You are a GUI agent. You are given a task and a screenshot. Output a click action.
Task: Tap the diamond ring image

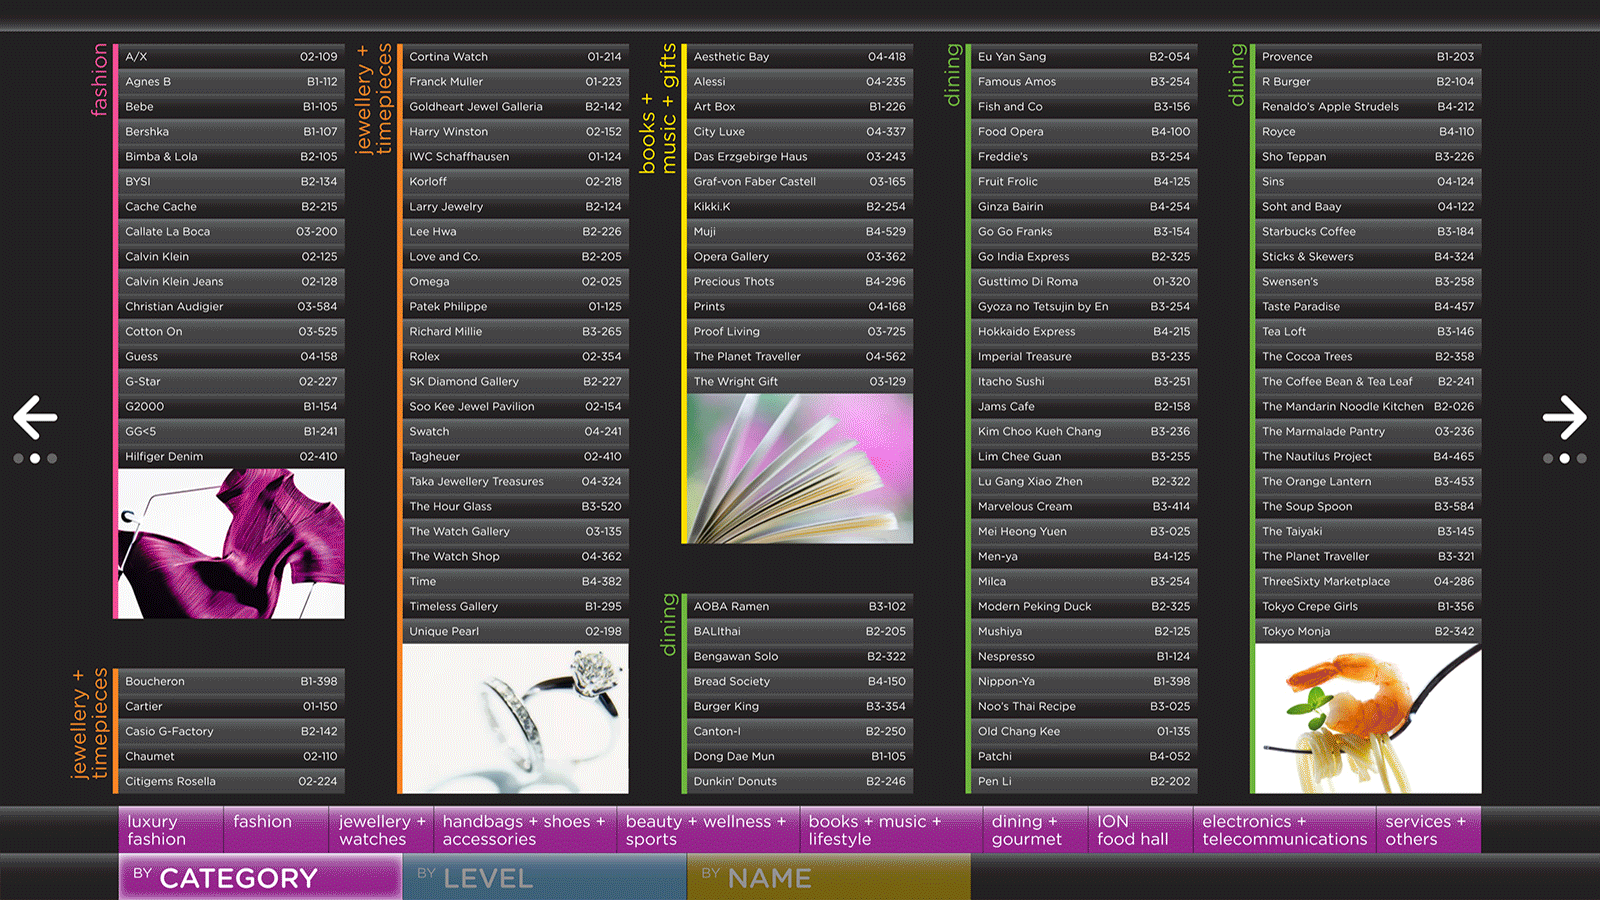tap(515, 719)
